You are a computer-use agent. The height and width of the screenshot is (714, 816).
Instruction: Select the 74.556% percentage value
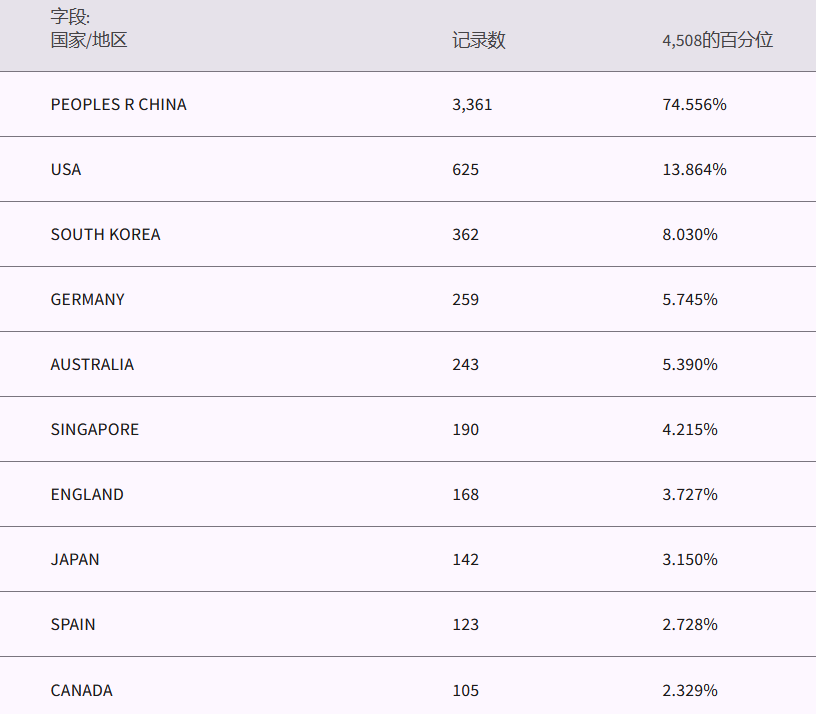click(694, 104)
